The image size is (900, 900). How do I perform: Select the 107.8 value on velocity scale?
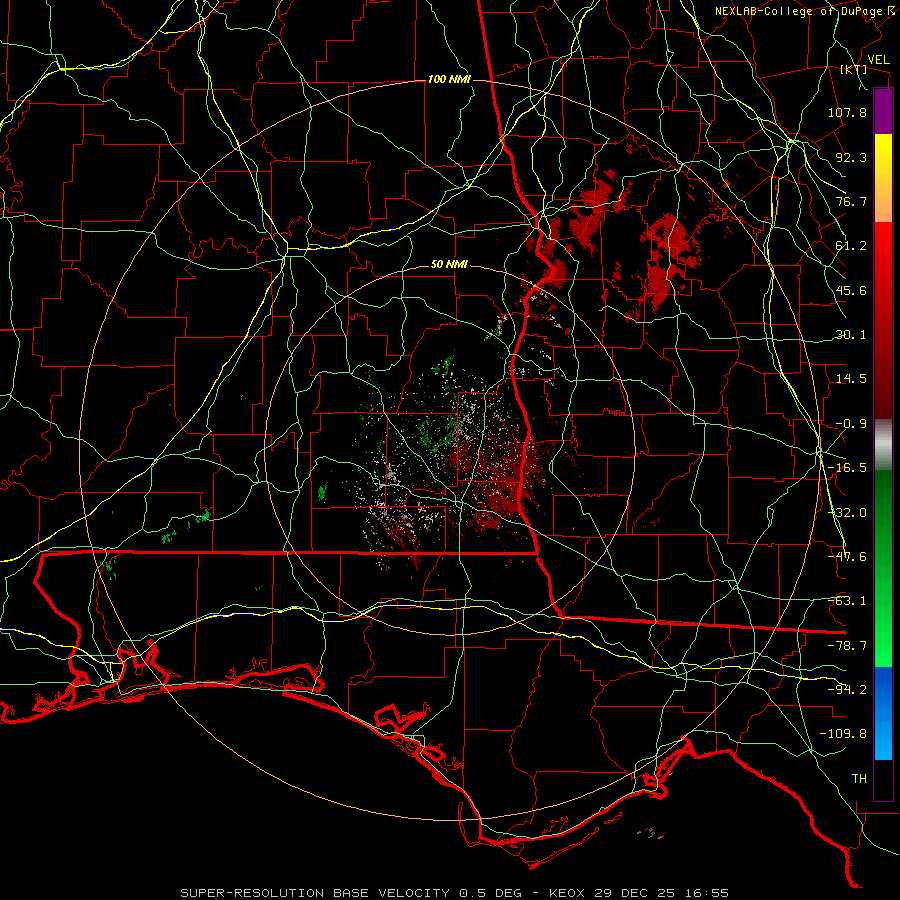click(x=847, y=112)
